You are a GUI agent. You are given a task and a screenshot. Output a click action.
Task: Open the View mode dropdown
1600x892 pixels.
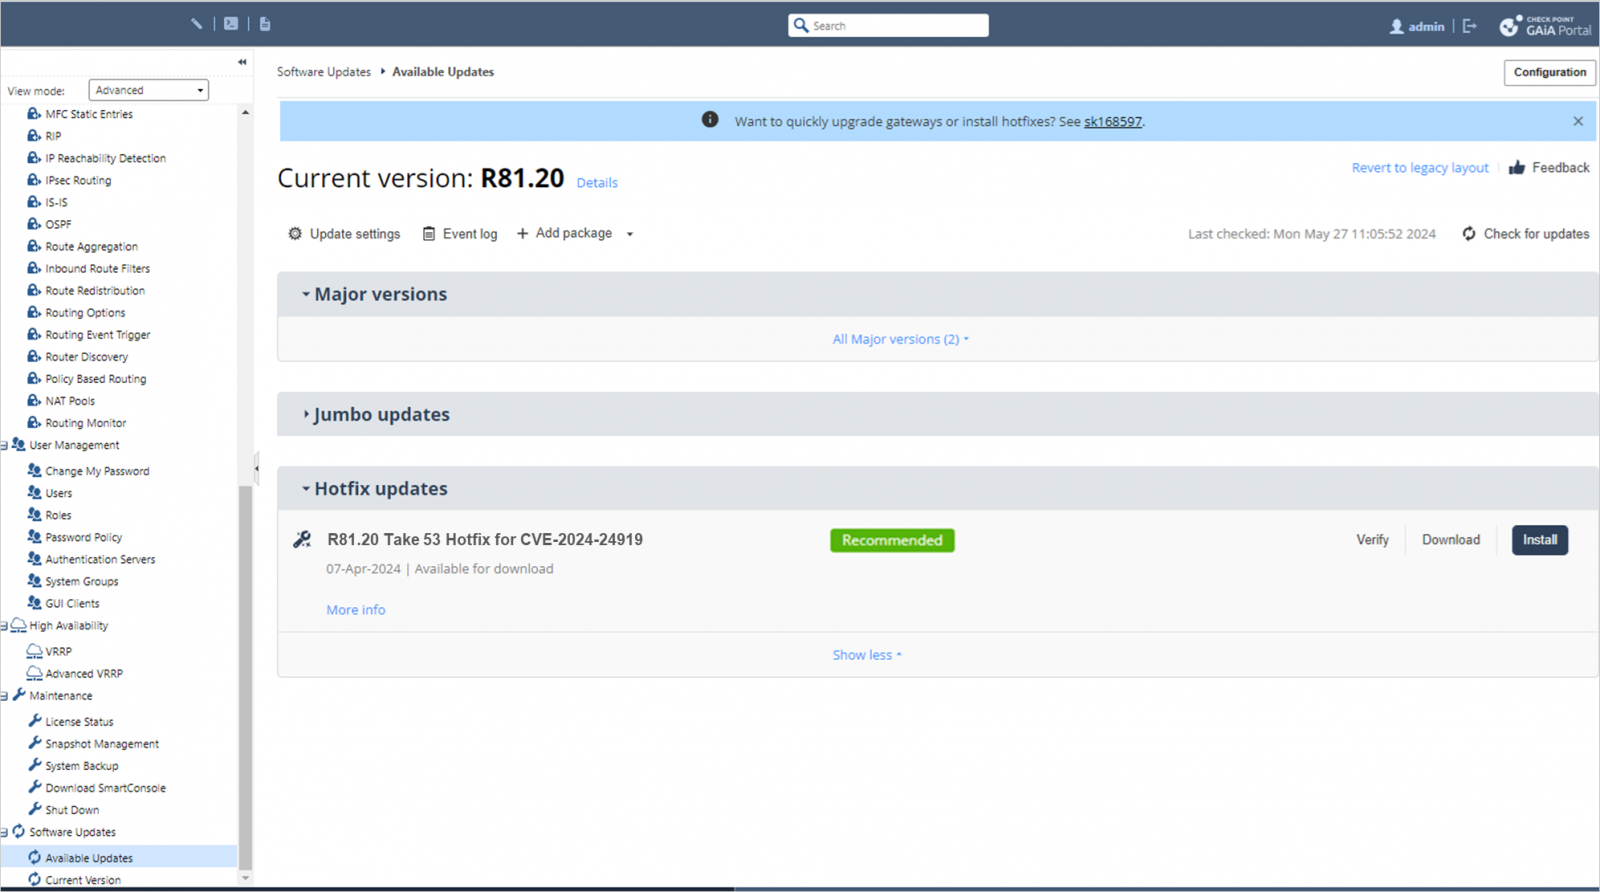[x=148, y=90]
